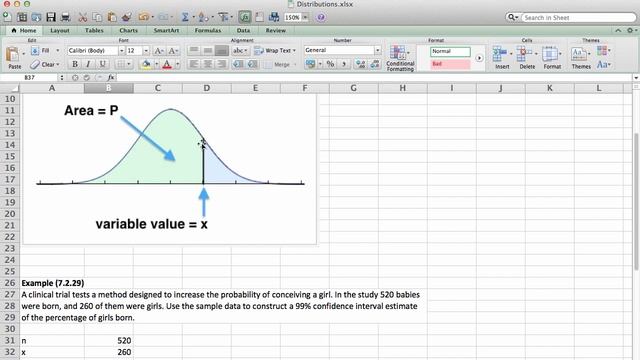Viewport: 640px width, 360px height.
Task: Expand the borders dropdown
Action: pyautogui.click(x=129, y=64)
